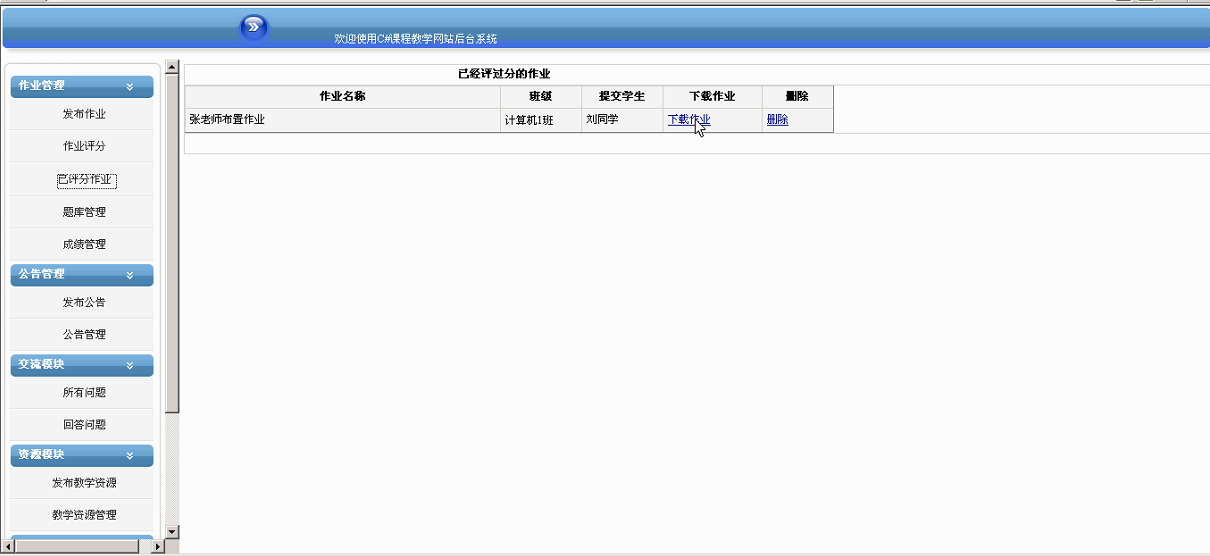Click the sidebar horizontal scrollbar thumb
1210x556 pixels.
point(76,547)
